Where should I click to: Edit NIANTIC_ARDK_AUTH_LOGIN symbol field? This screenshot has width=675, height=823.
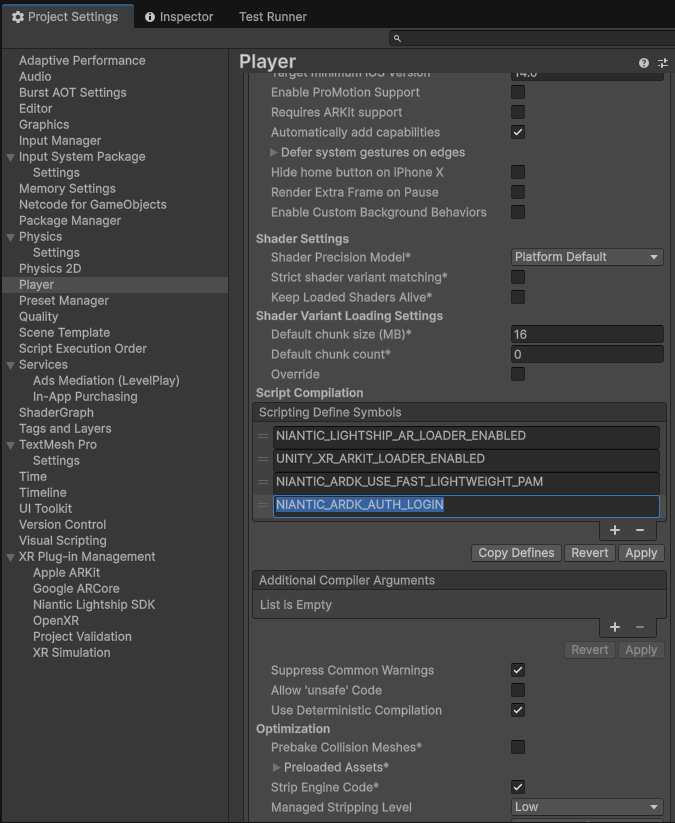(x=466, y=505)
